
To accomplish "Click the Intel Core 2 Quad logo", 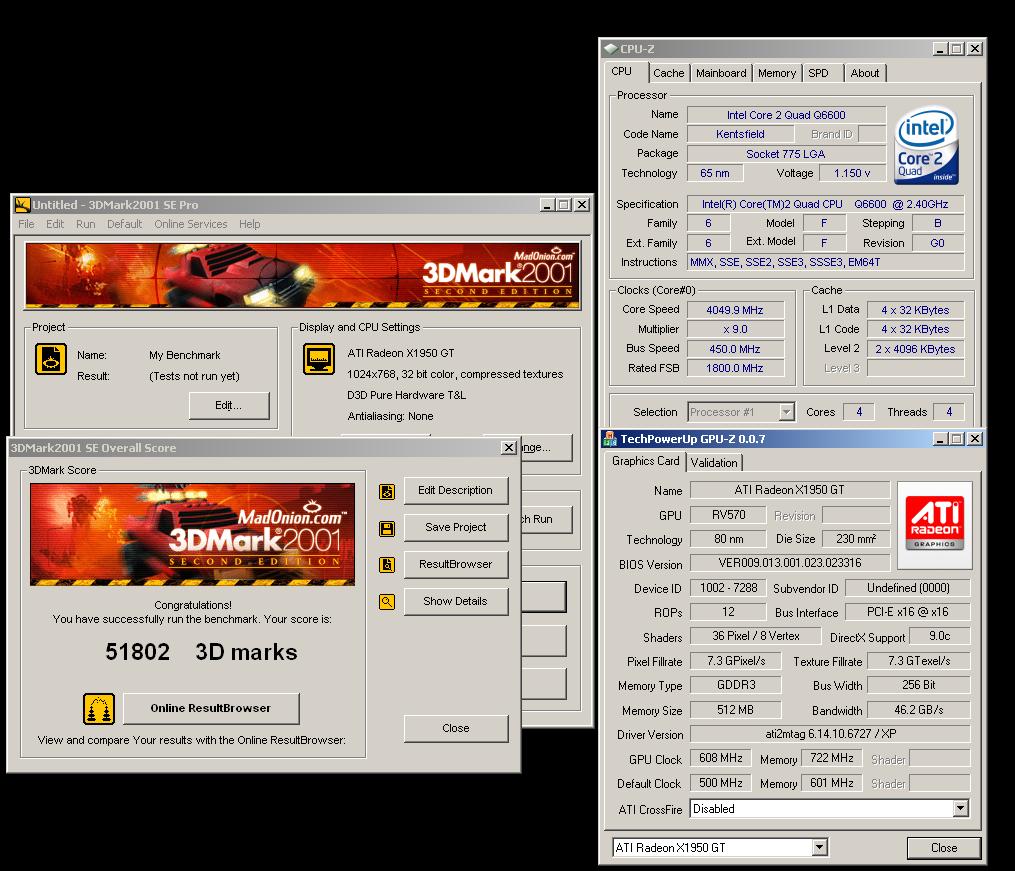I will tap(927, 146).
